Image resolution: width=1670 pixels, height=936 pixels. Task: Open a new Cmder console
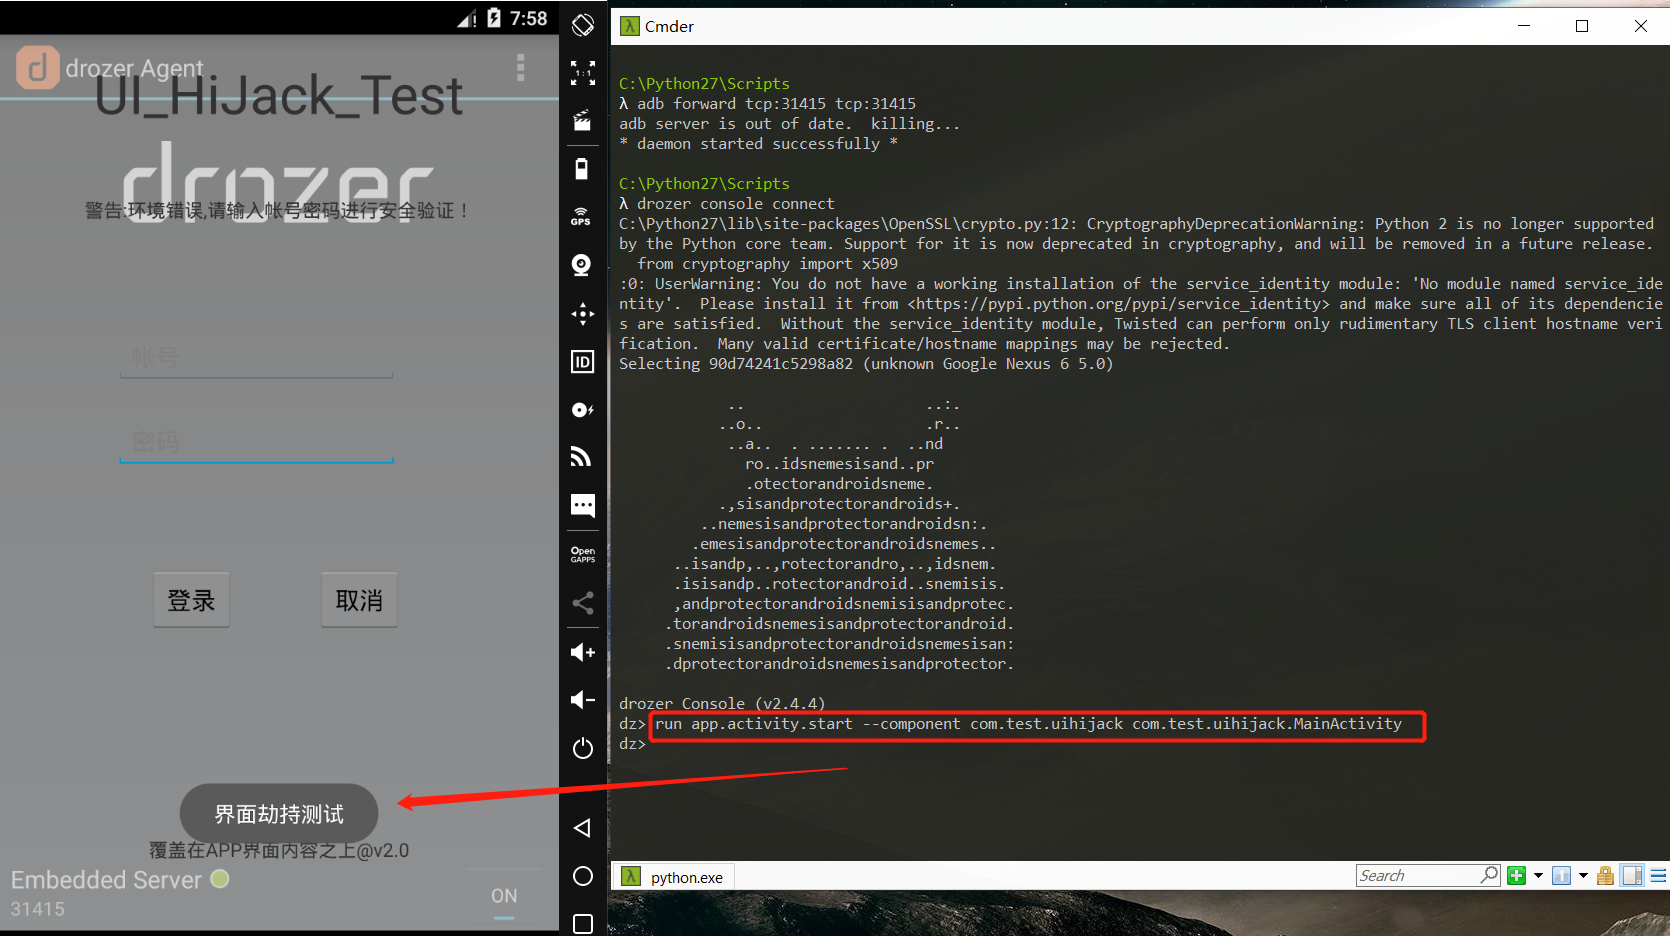[1516, 875]
